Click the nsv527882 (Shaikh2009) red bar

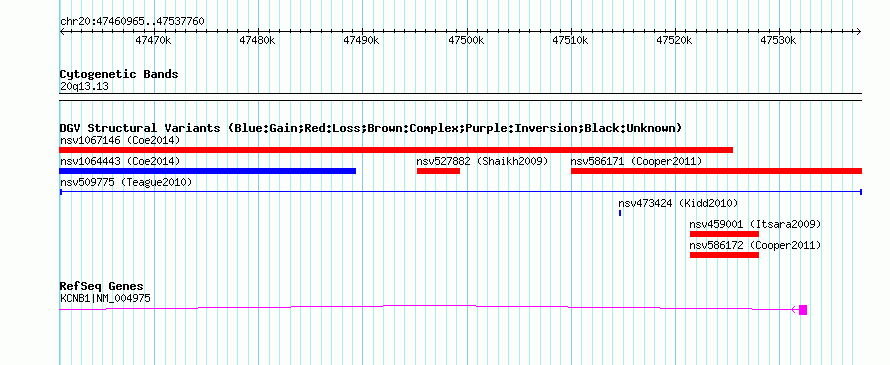(438, 171)
